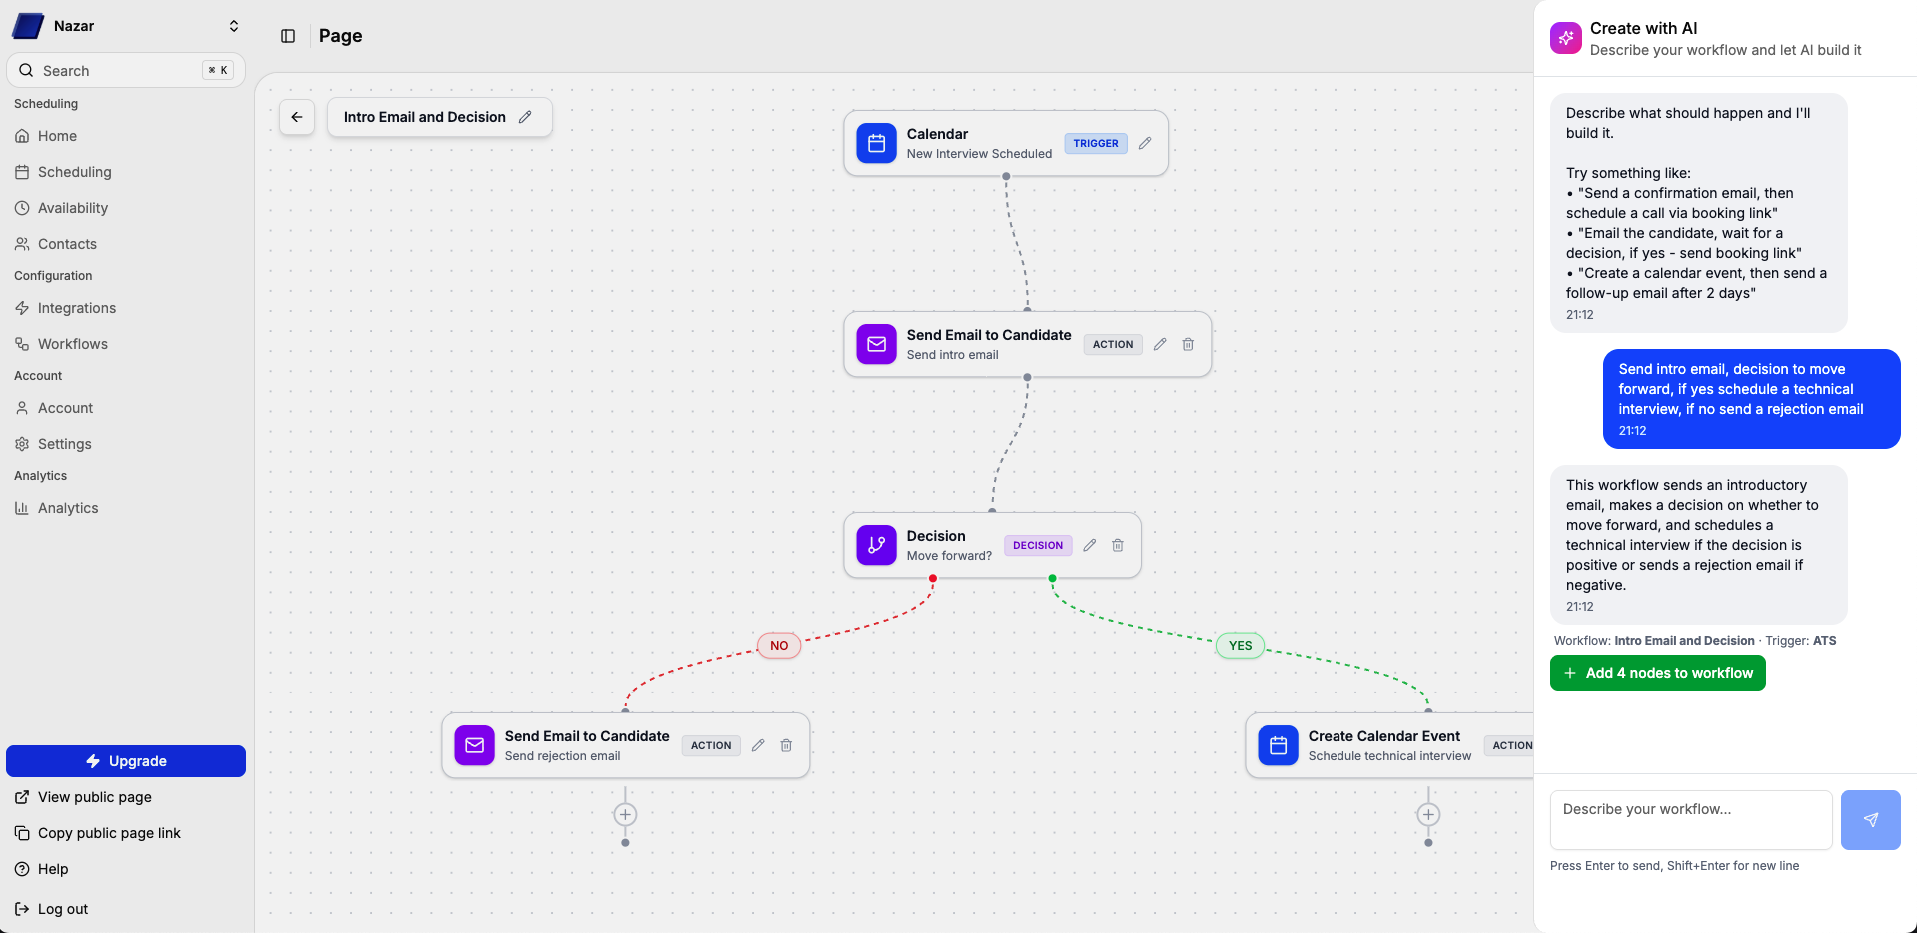Open View public page

pyautogui.click(x=94, y=797)
